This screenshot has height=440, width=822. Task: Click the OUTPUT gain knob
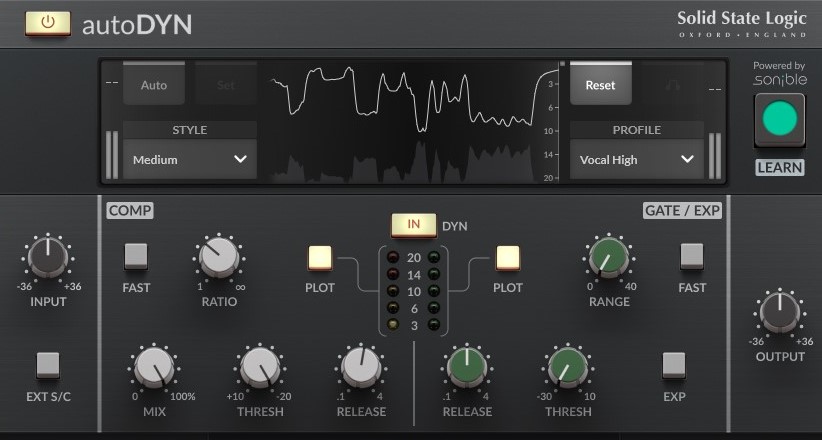coord(780,313)
